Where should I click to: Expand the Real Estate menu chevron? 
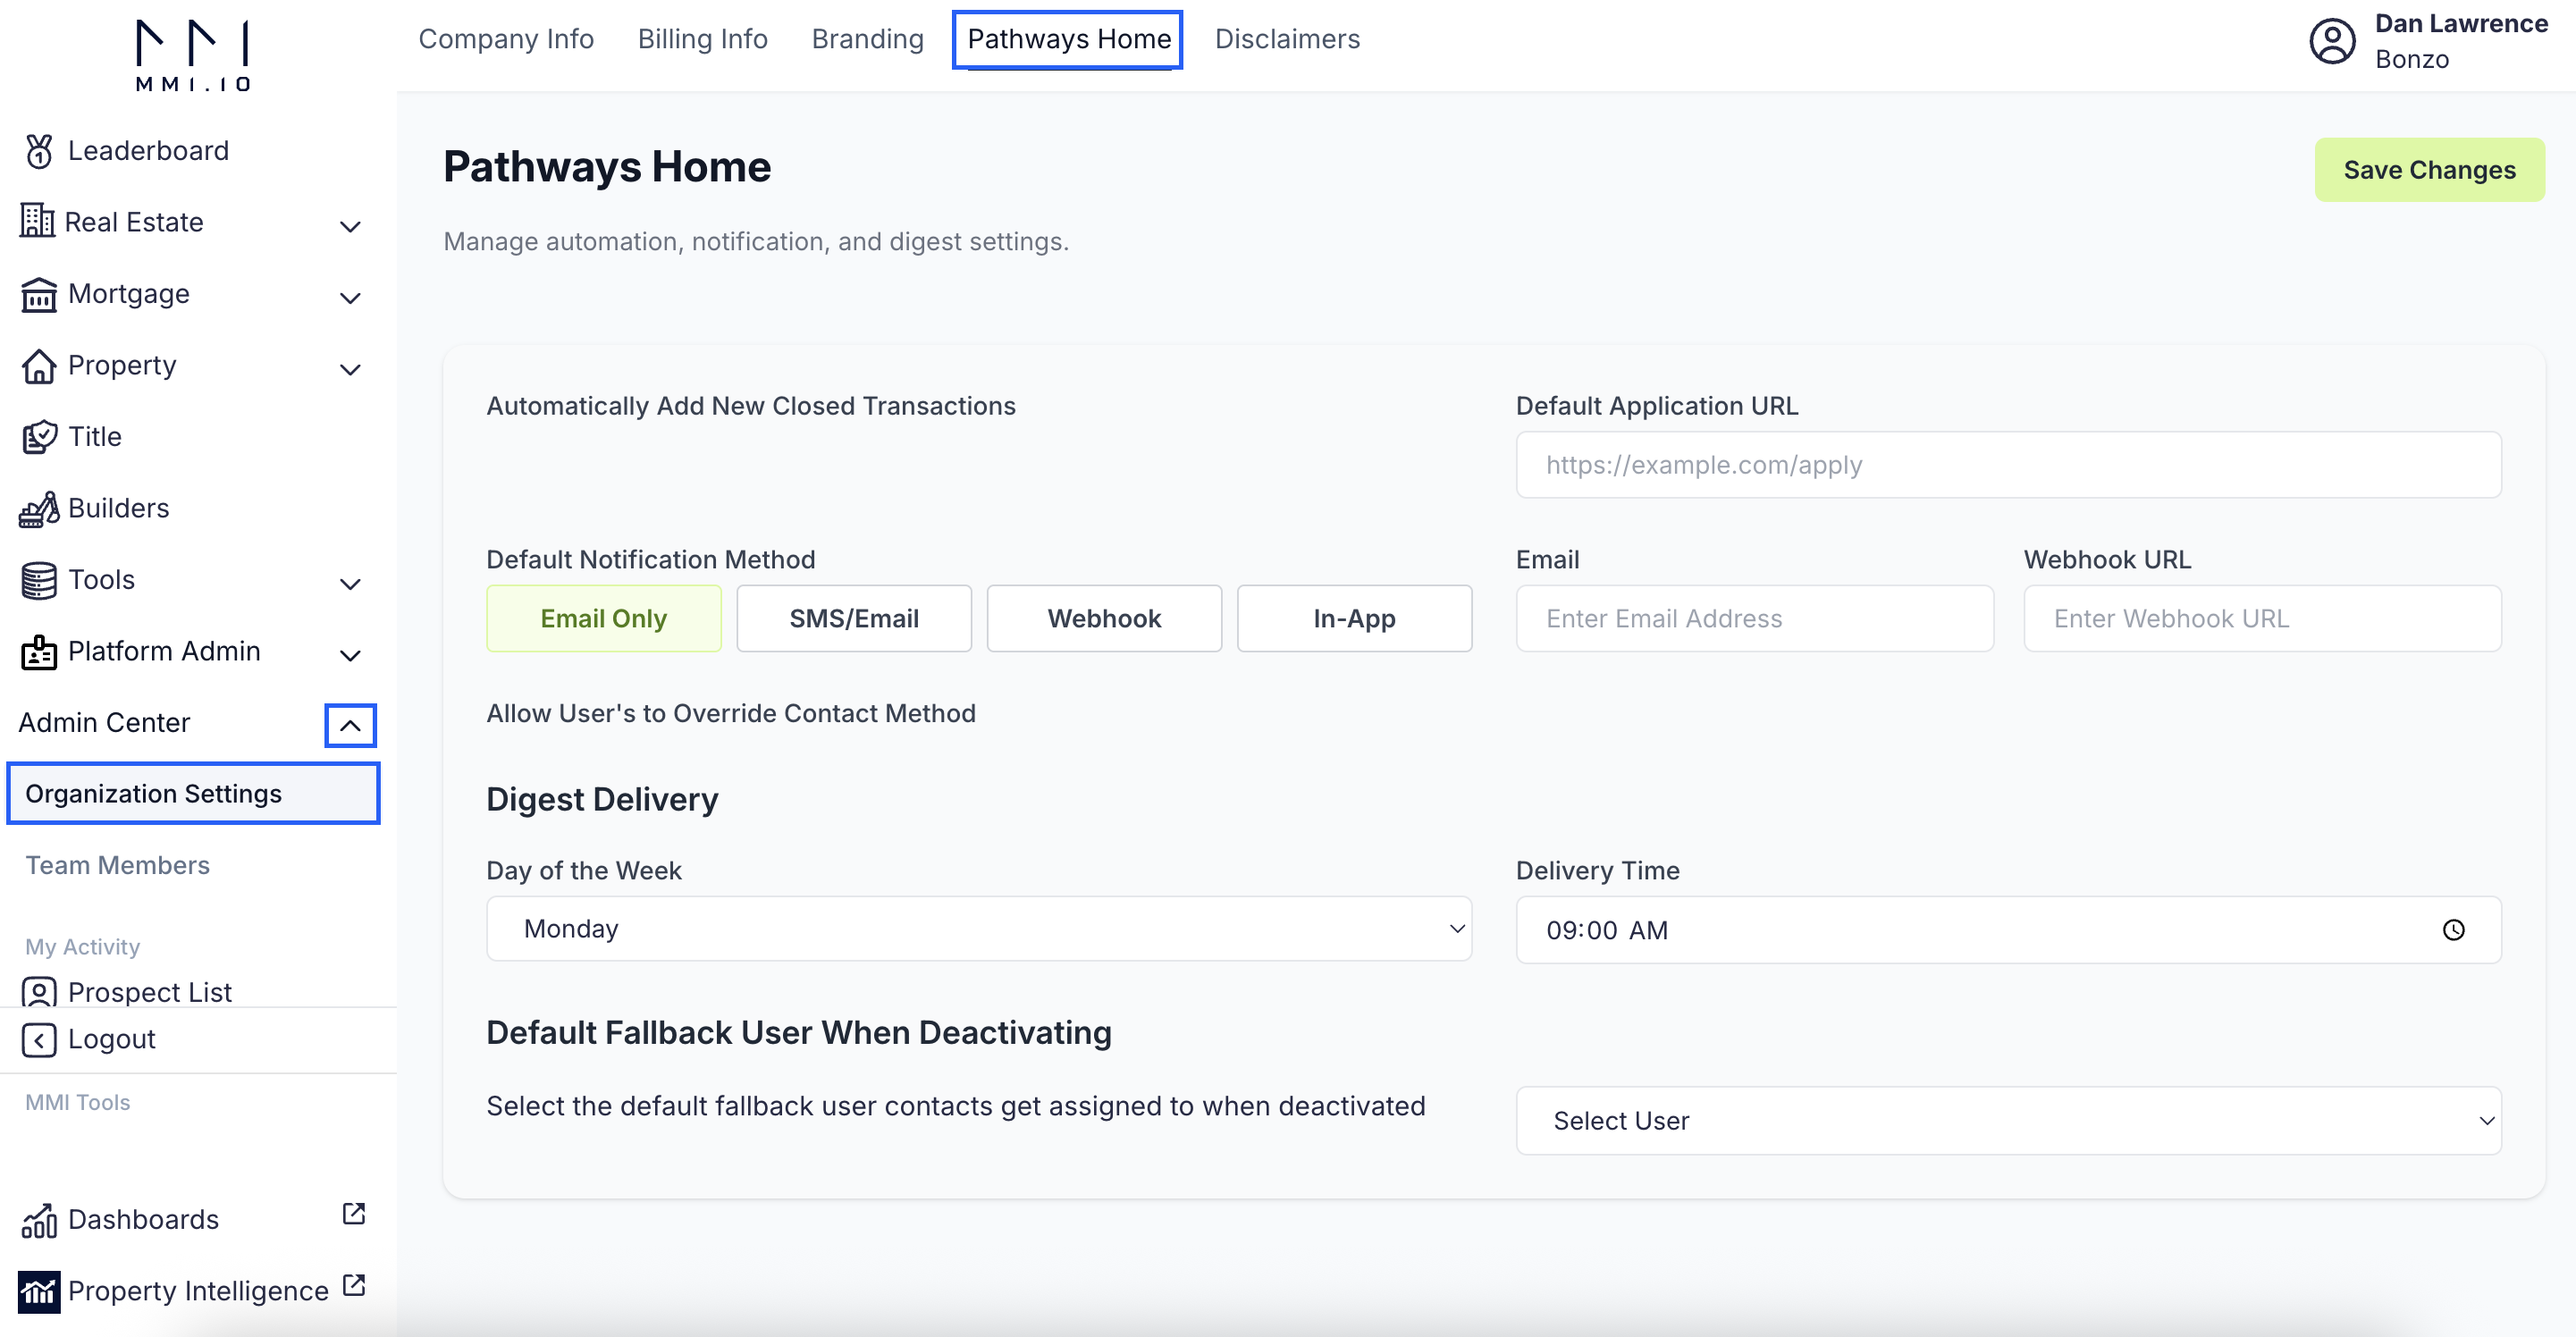pyautogui.click(x=350, y=226)
